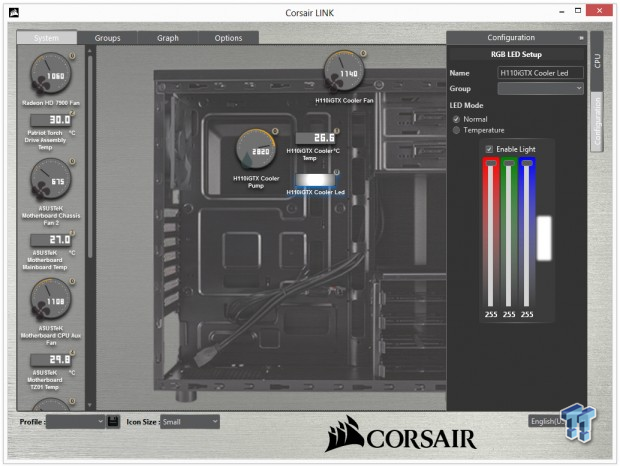This screenshot has height=467, width=620.
Task: Click the Patriot Torch drive temp readout 30.0
Action: (51, 120)
